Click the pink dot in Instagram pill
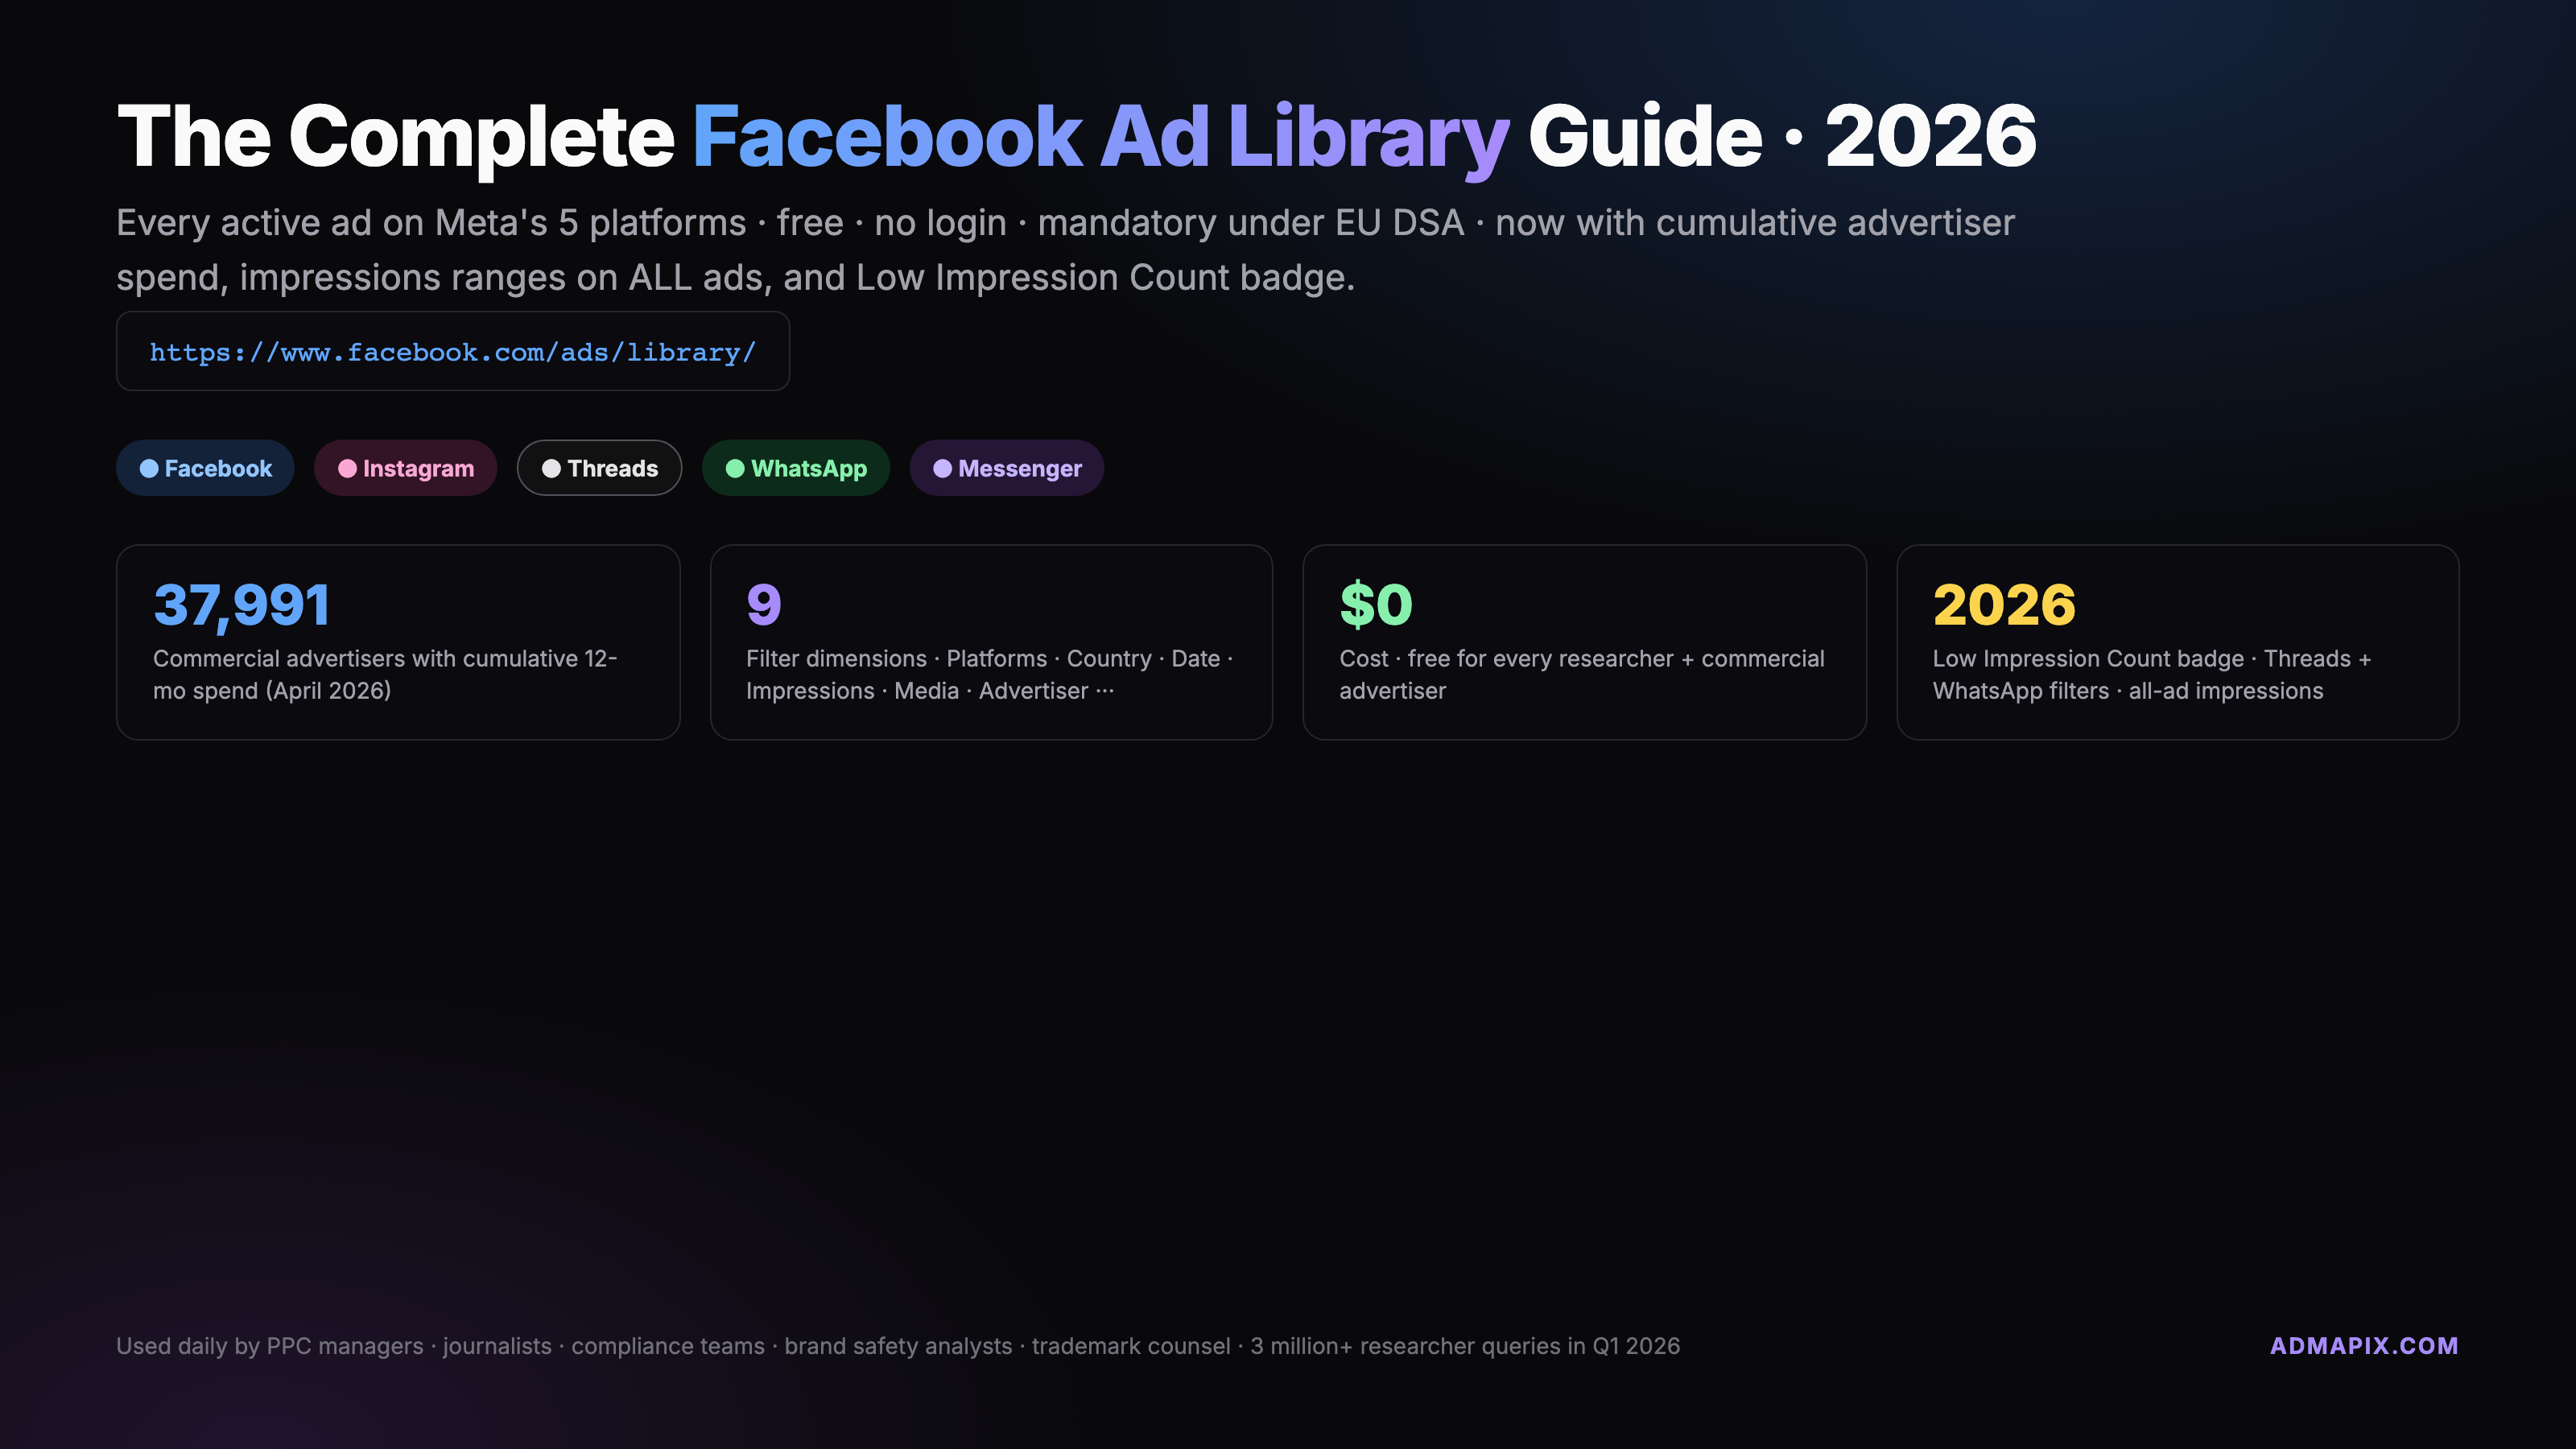 pos(347,468)
